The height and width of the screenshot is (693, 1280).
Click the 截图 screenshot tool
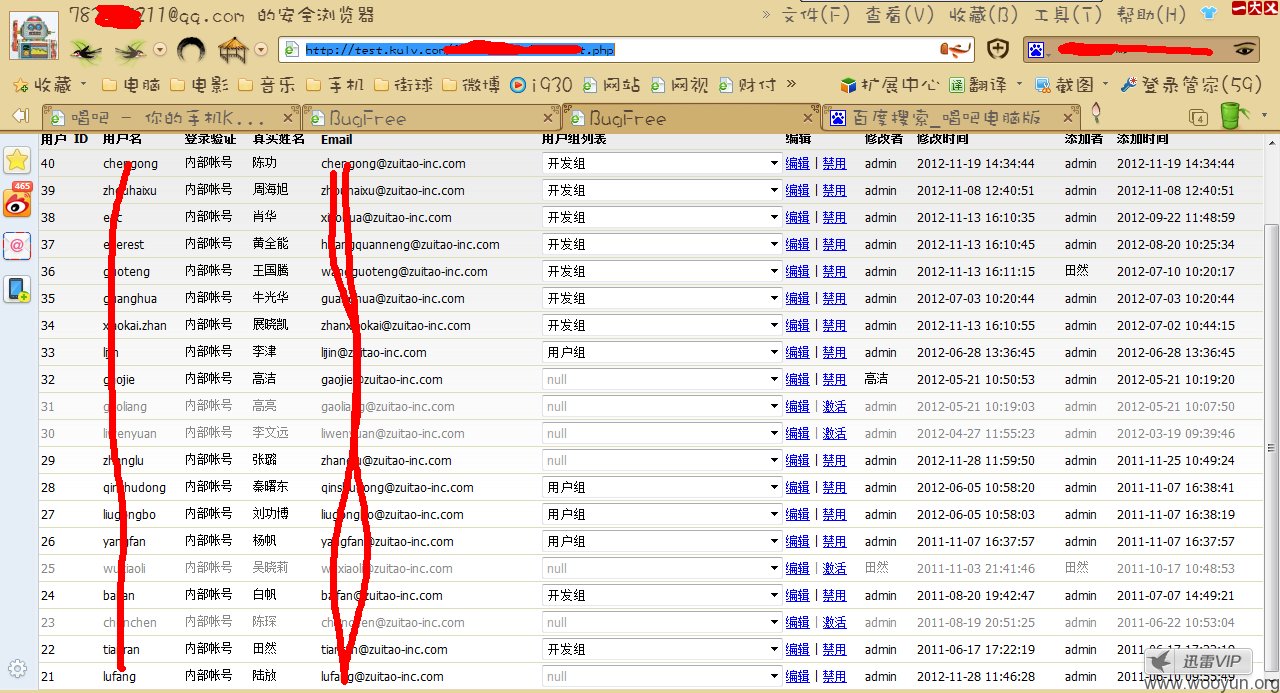(1066, 85)
